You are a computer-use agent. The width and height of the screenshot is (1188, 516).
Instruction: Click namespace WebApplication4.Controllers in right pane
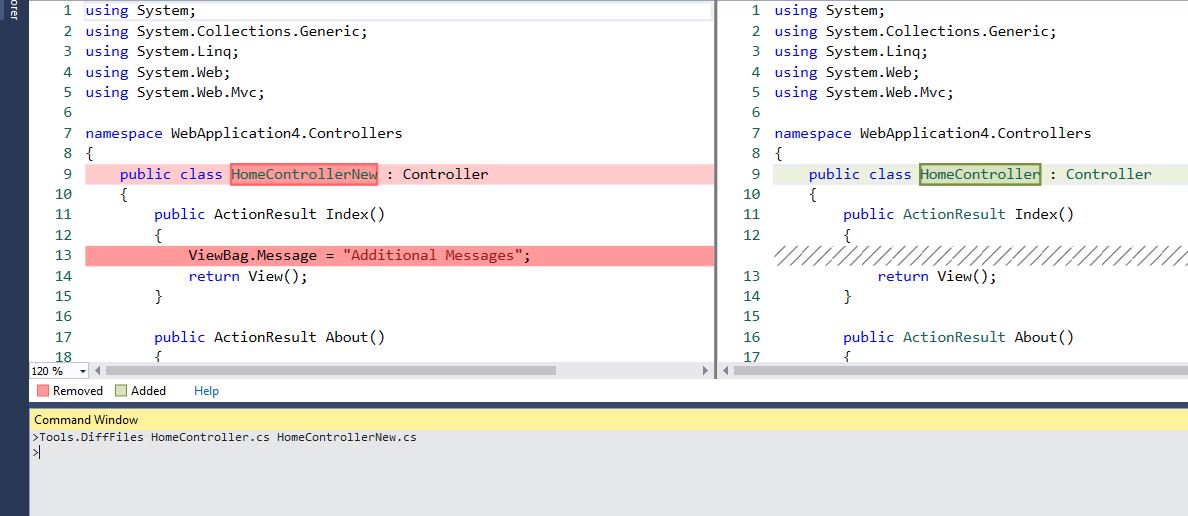tap(933, 133)
